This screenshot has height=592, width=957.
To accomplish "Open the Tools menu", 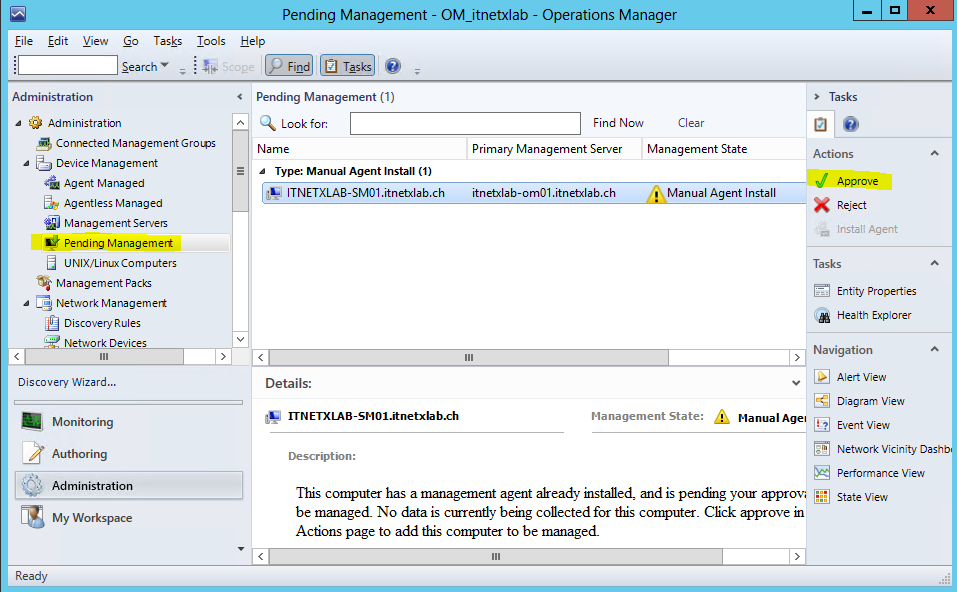I will 210,41.
